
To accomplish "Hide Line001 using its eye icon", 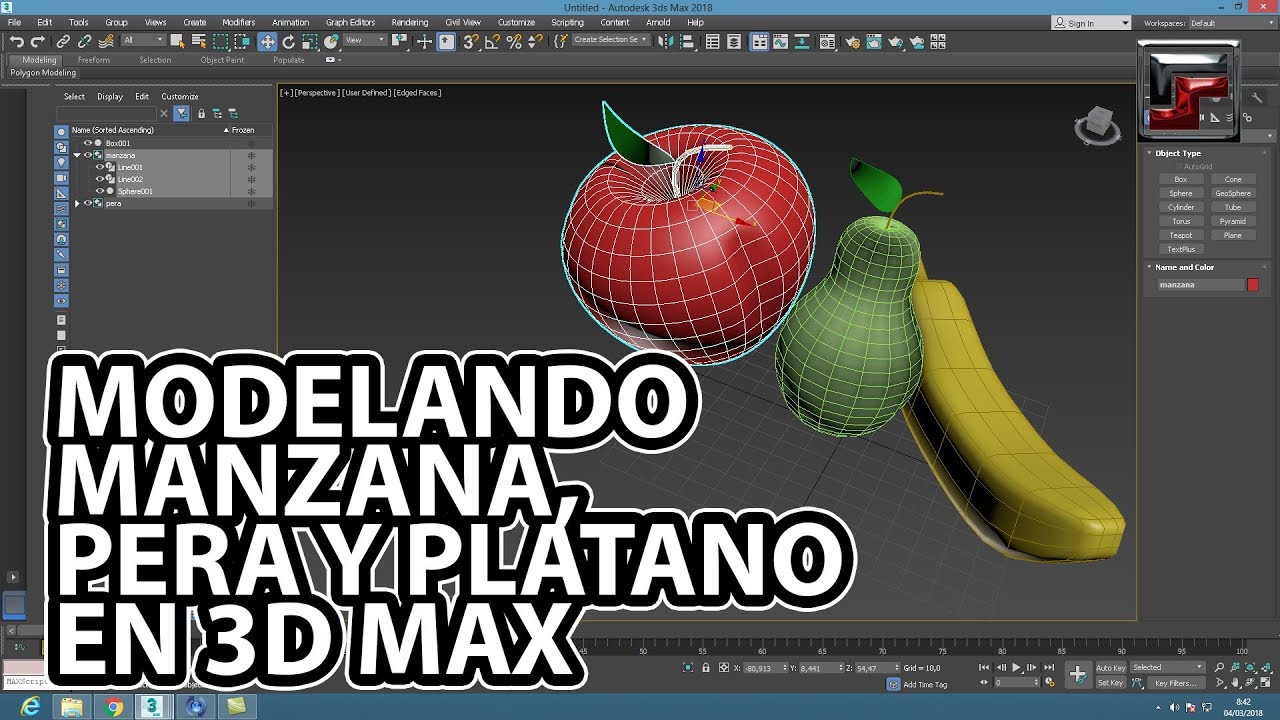I will 99,167.
